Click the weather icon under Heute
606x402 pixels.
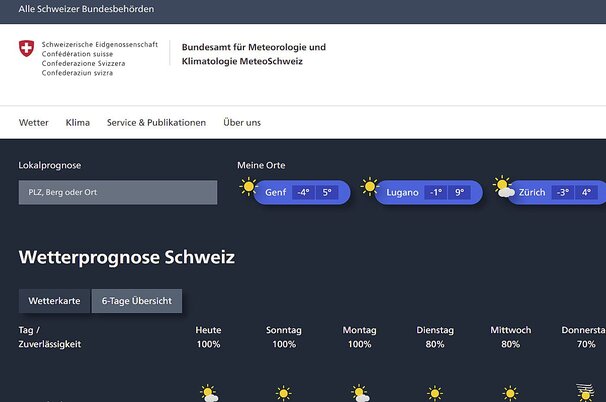pos(208,393)
